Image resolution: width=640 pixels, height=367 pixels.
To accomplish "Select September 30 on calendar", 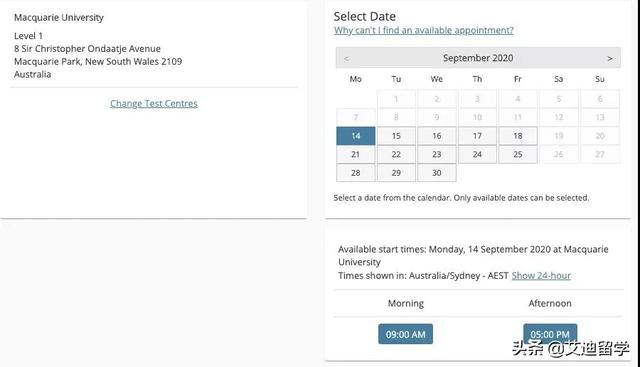I will click(437, 173).
